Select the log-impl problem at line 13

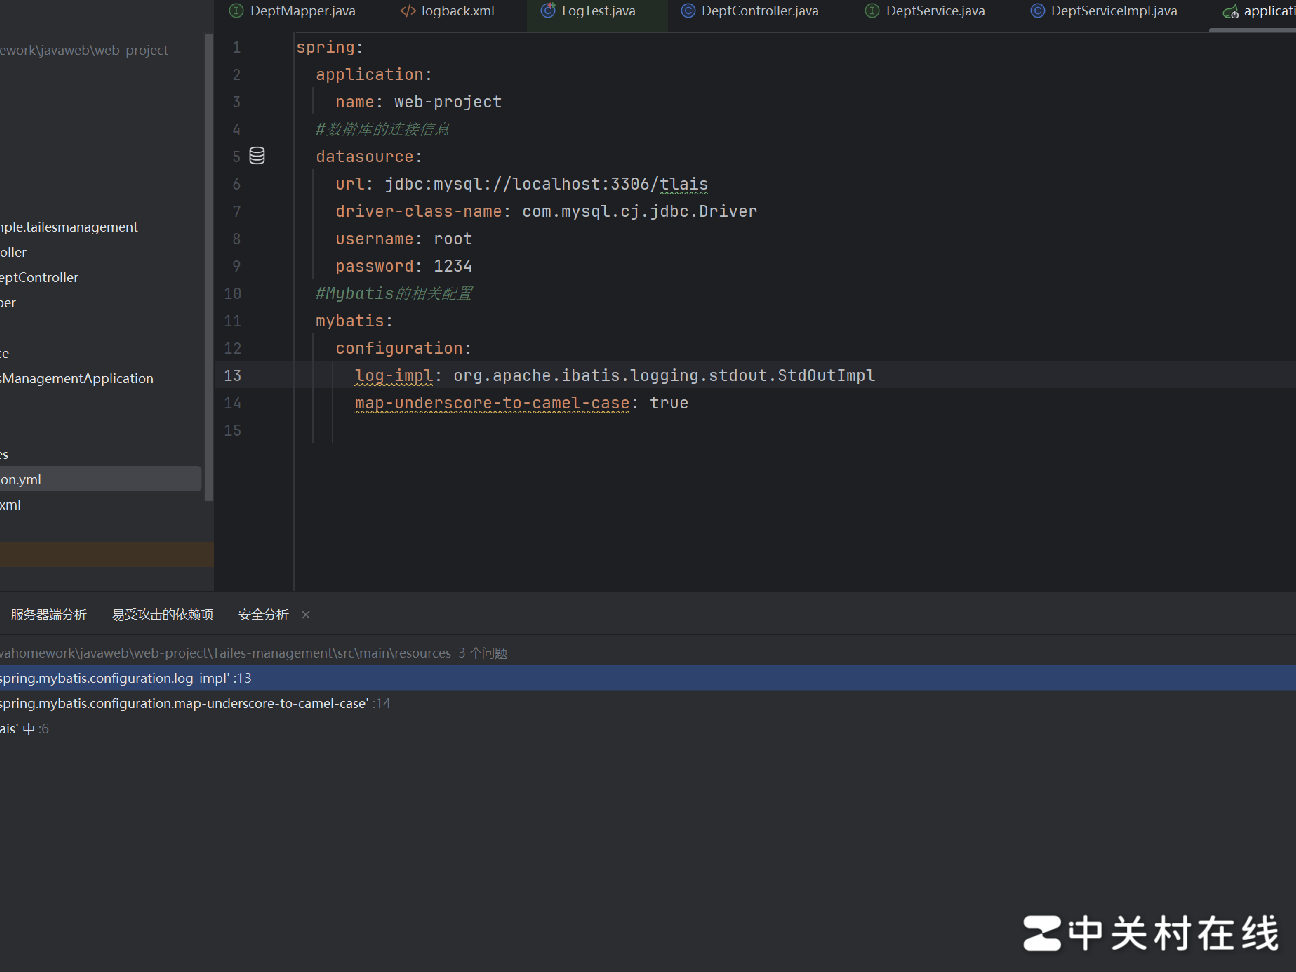click(125, 678)
